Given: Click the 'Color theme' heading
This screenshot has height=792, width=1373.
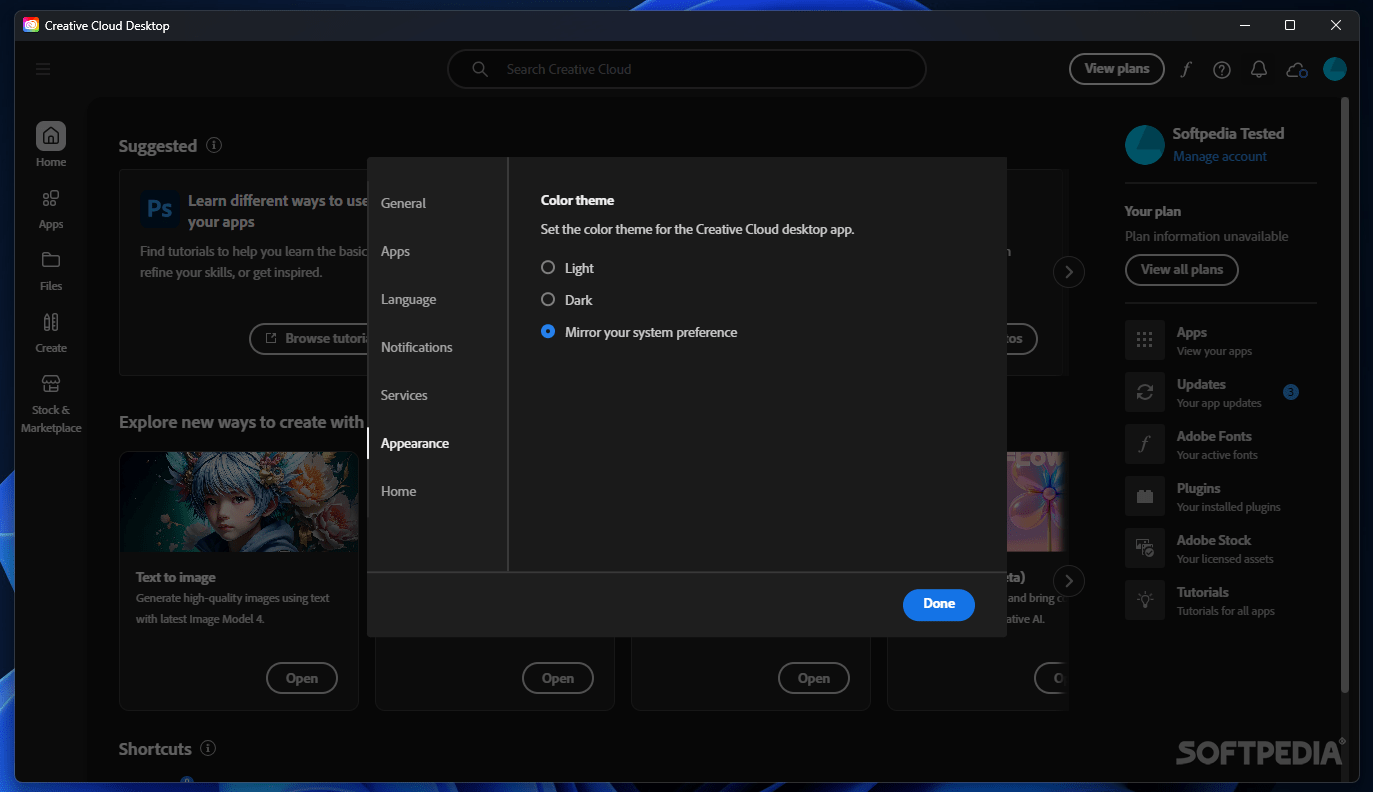Looking at the screenshot, I should click(578, 200).
